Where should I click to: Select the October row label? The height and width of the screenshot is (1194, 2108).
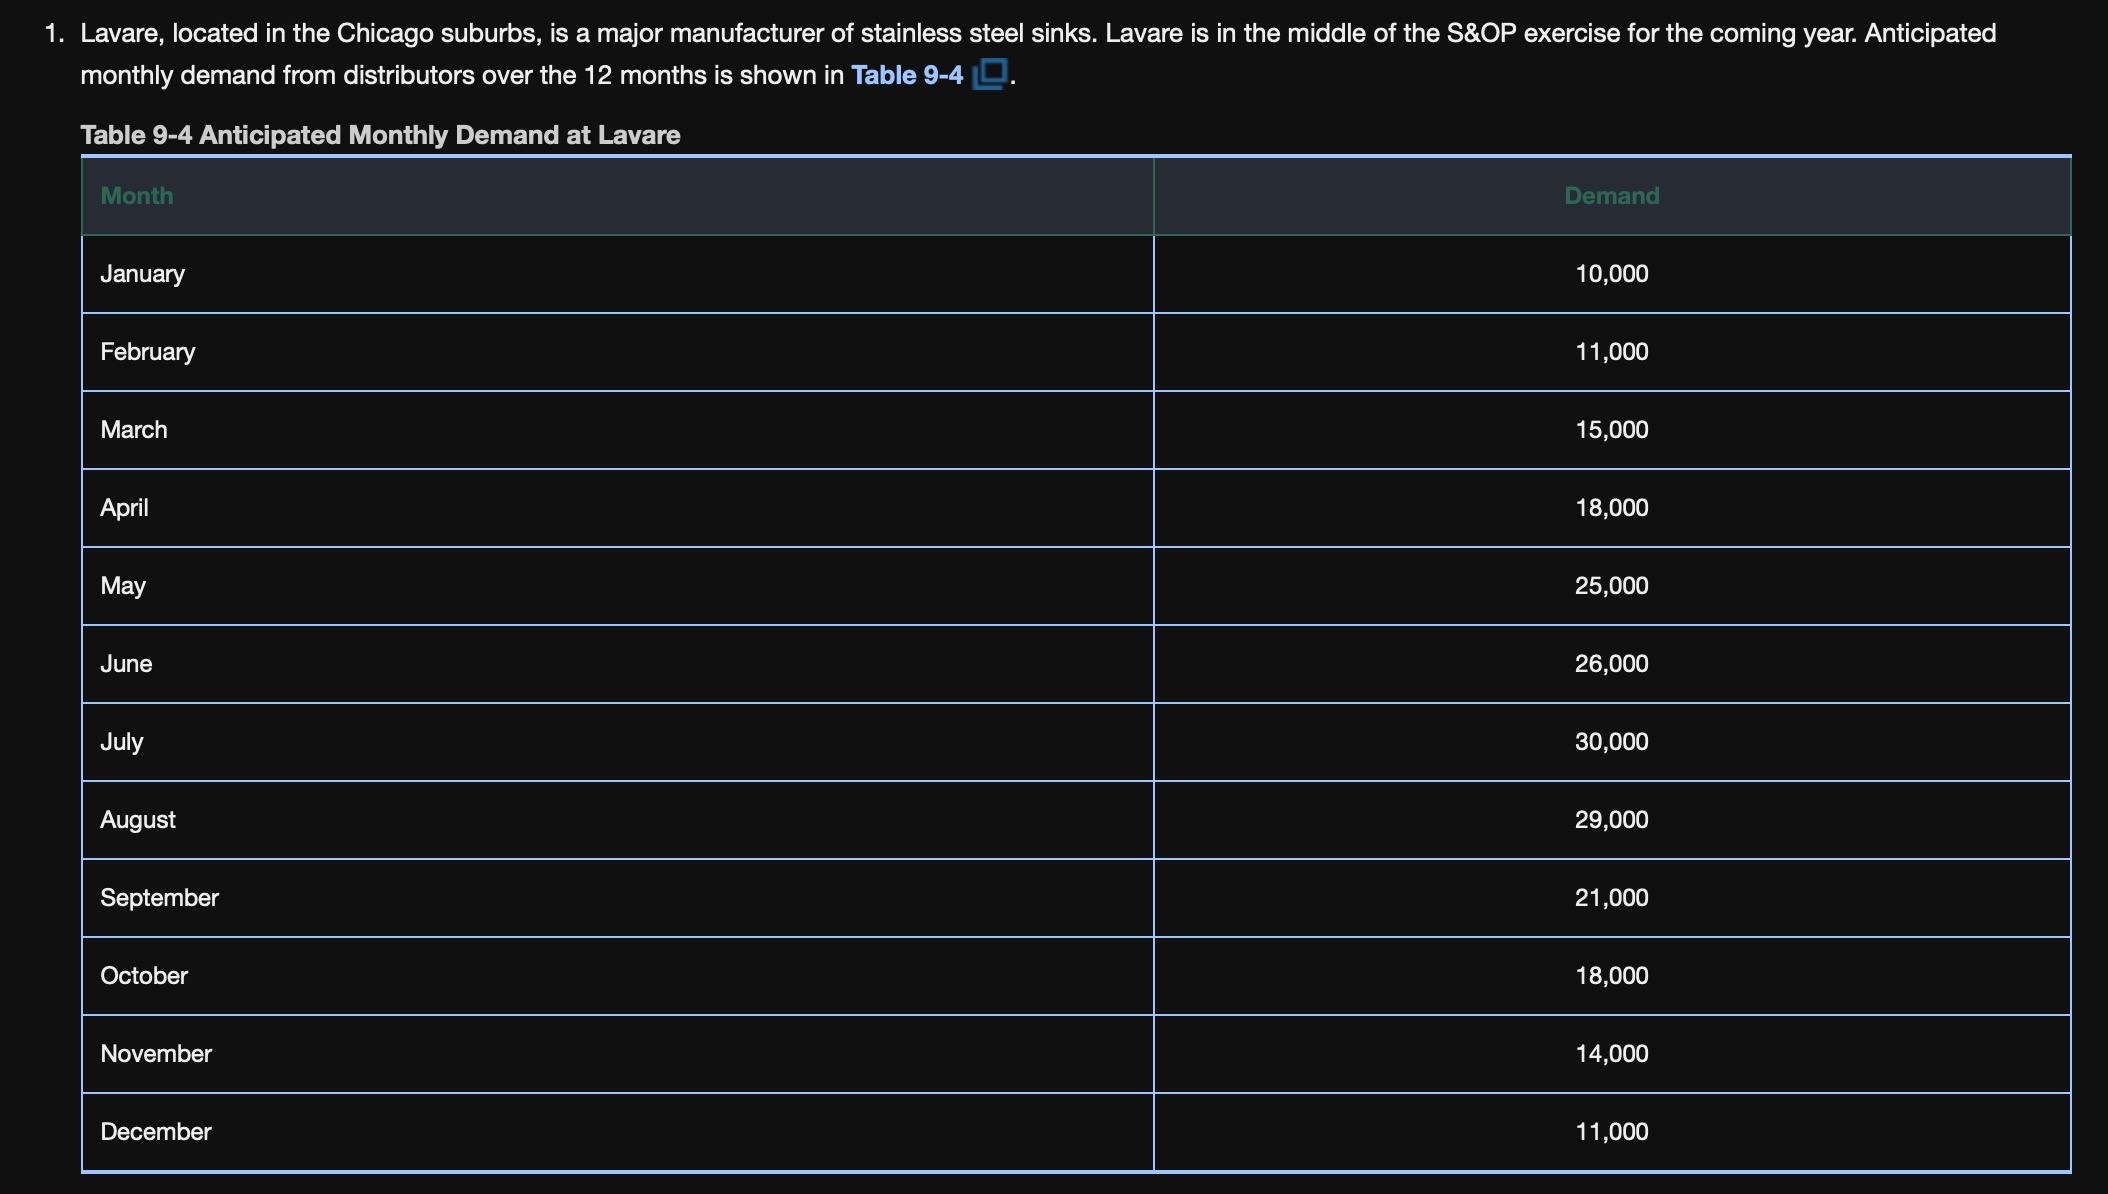click(144, 976)
